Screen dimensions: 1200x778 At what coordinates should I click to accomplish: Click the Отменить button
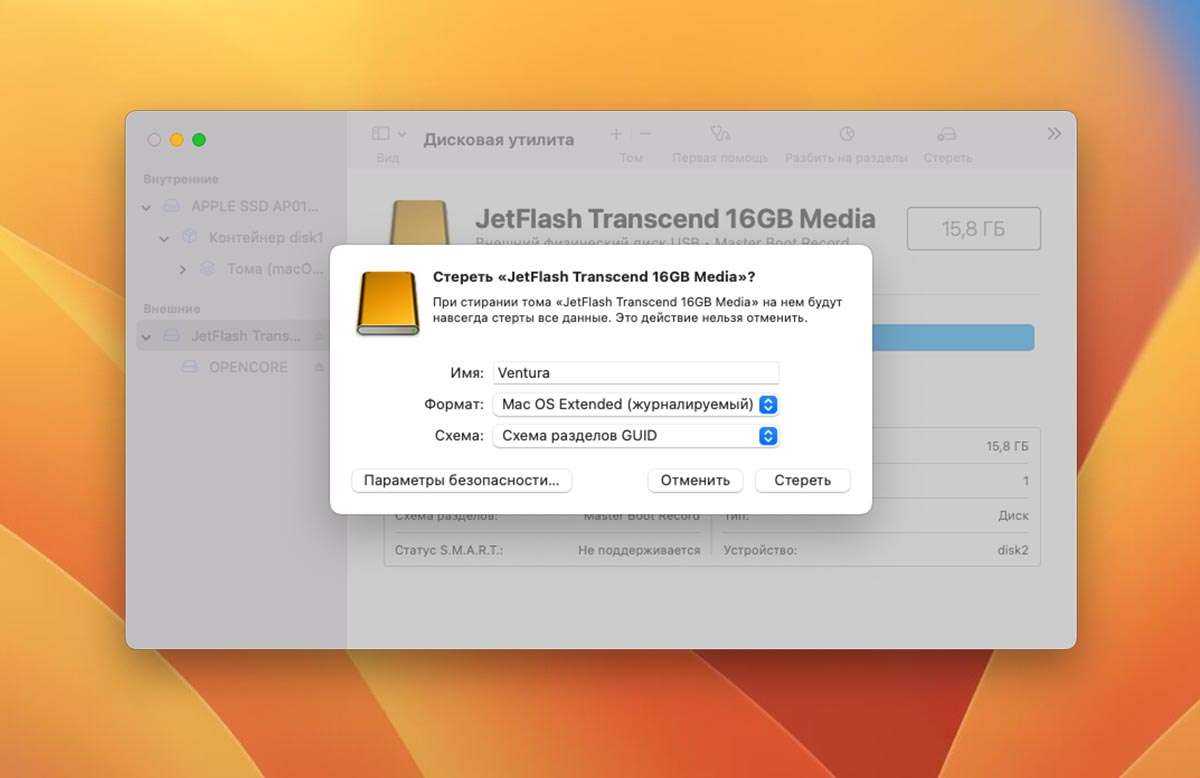695,480
